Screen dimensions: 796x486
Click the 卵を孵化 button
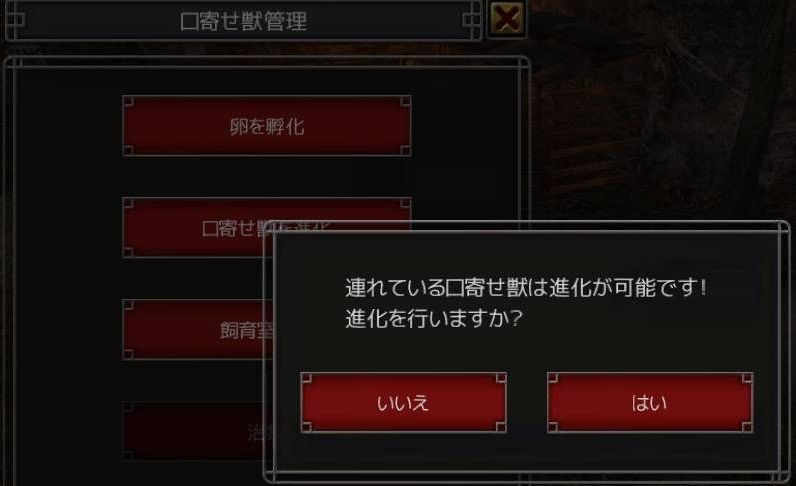click(267, 125)
